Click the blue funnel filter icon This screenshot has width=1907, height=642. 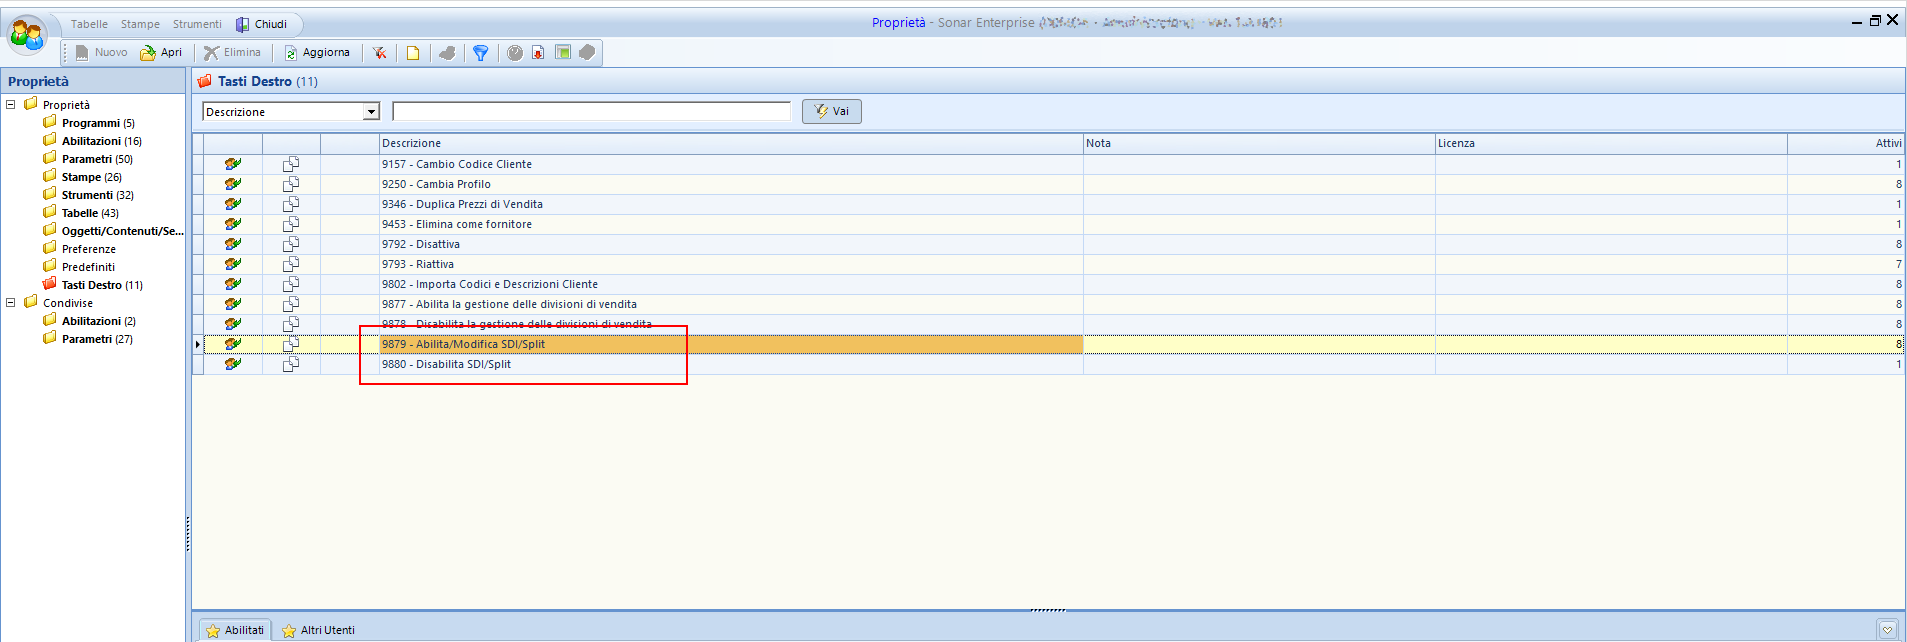click(481, 53)
